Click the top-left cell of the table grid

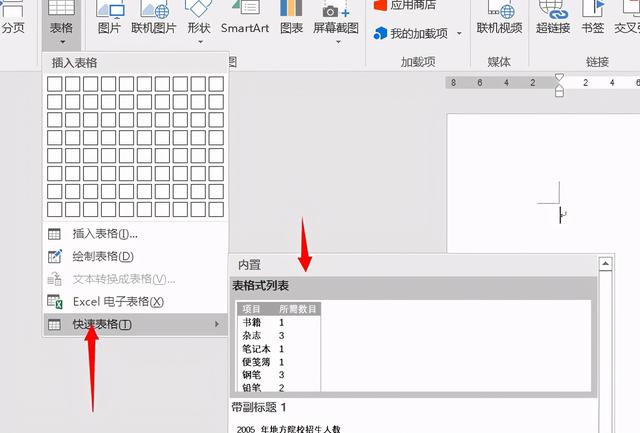tap(55, 83)
